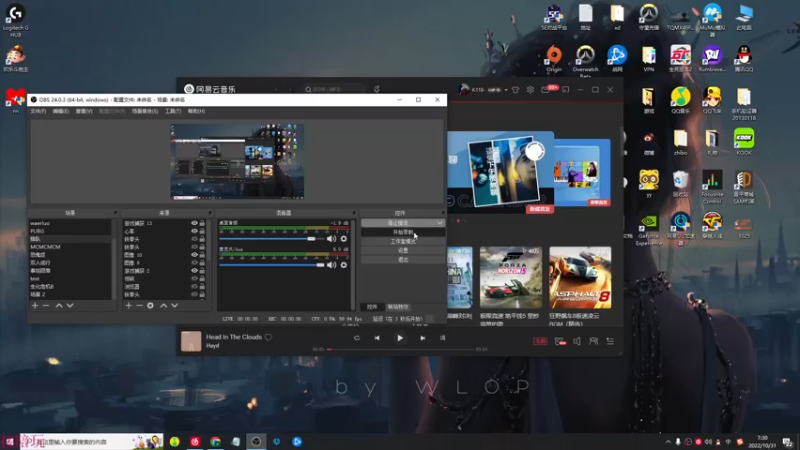Add a new source with the plus icon
Image resolution: width=800 pixels, height=450 pixels.
pyautogui.click(x=129, y=306)
